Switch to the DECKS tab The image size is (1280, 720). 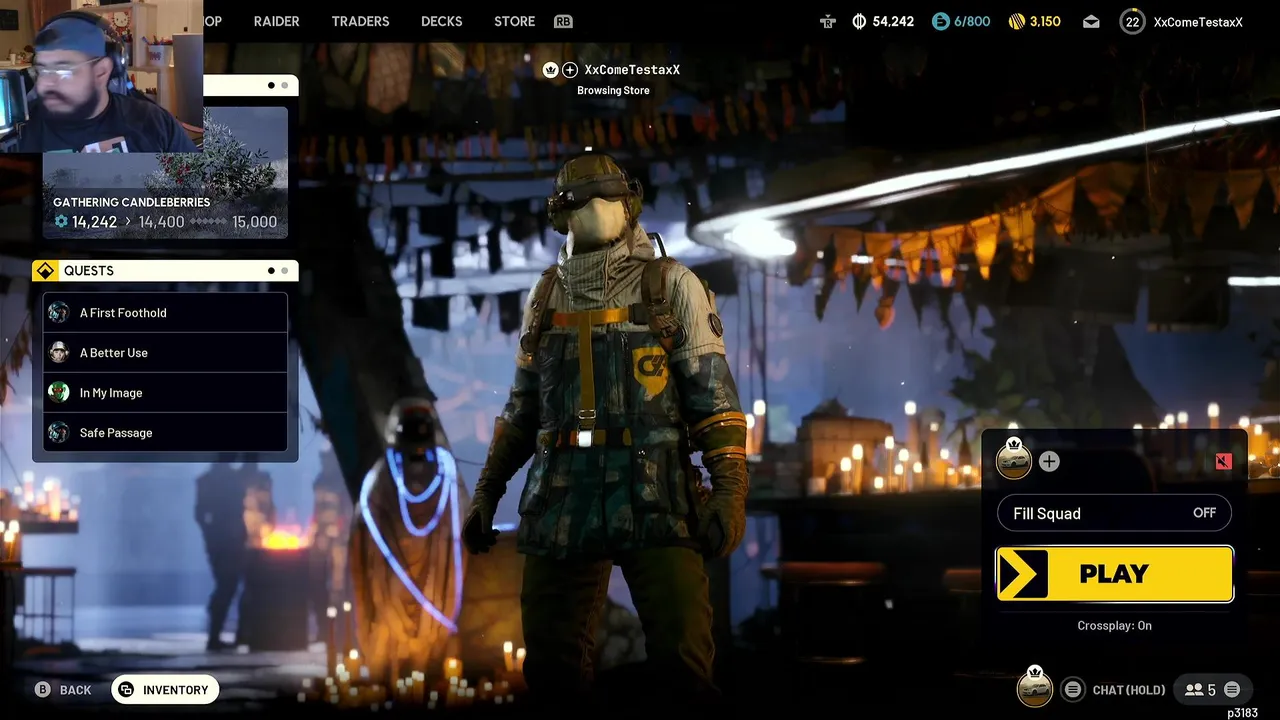click(441, 21)
